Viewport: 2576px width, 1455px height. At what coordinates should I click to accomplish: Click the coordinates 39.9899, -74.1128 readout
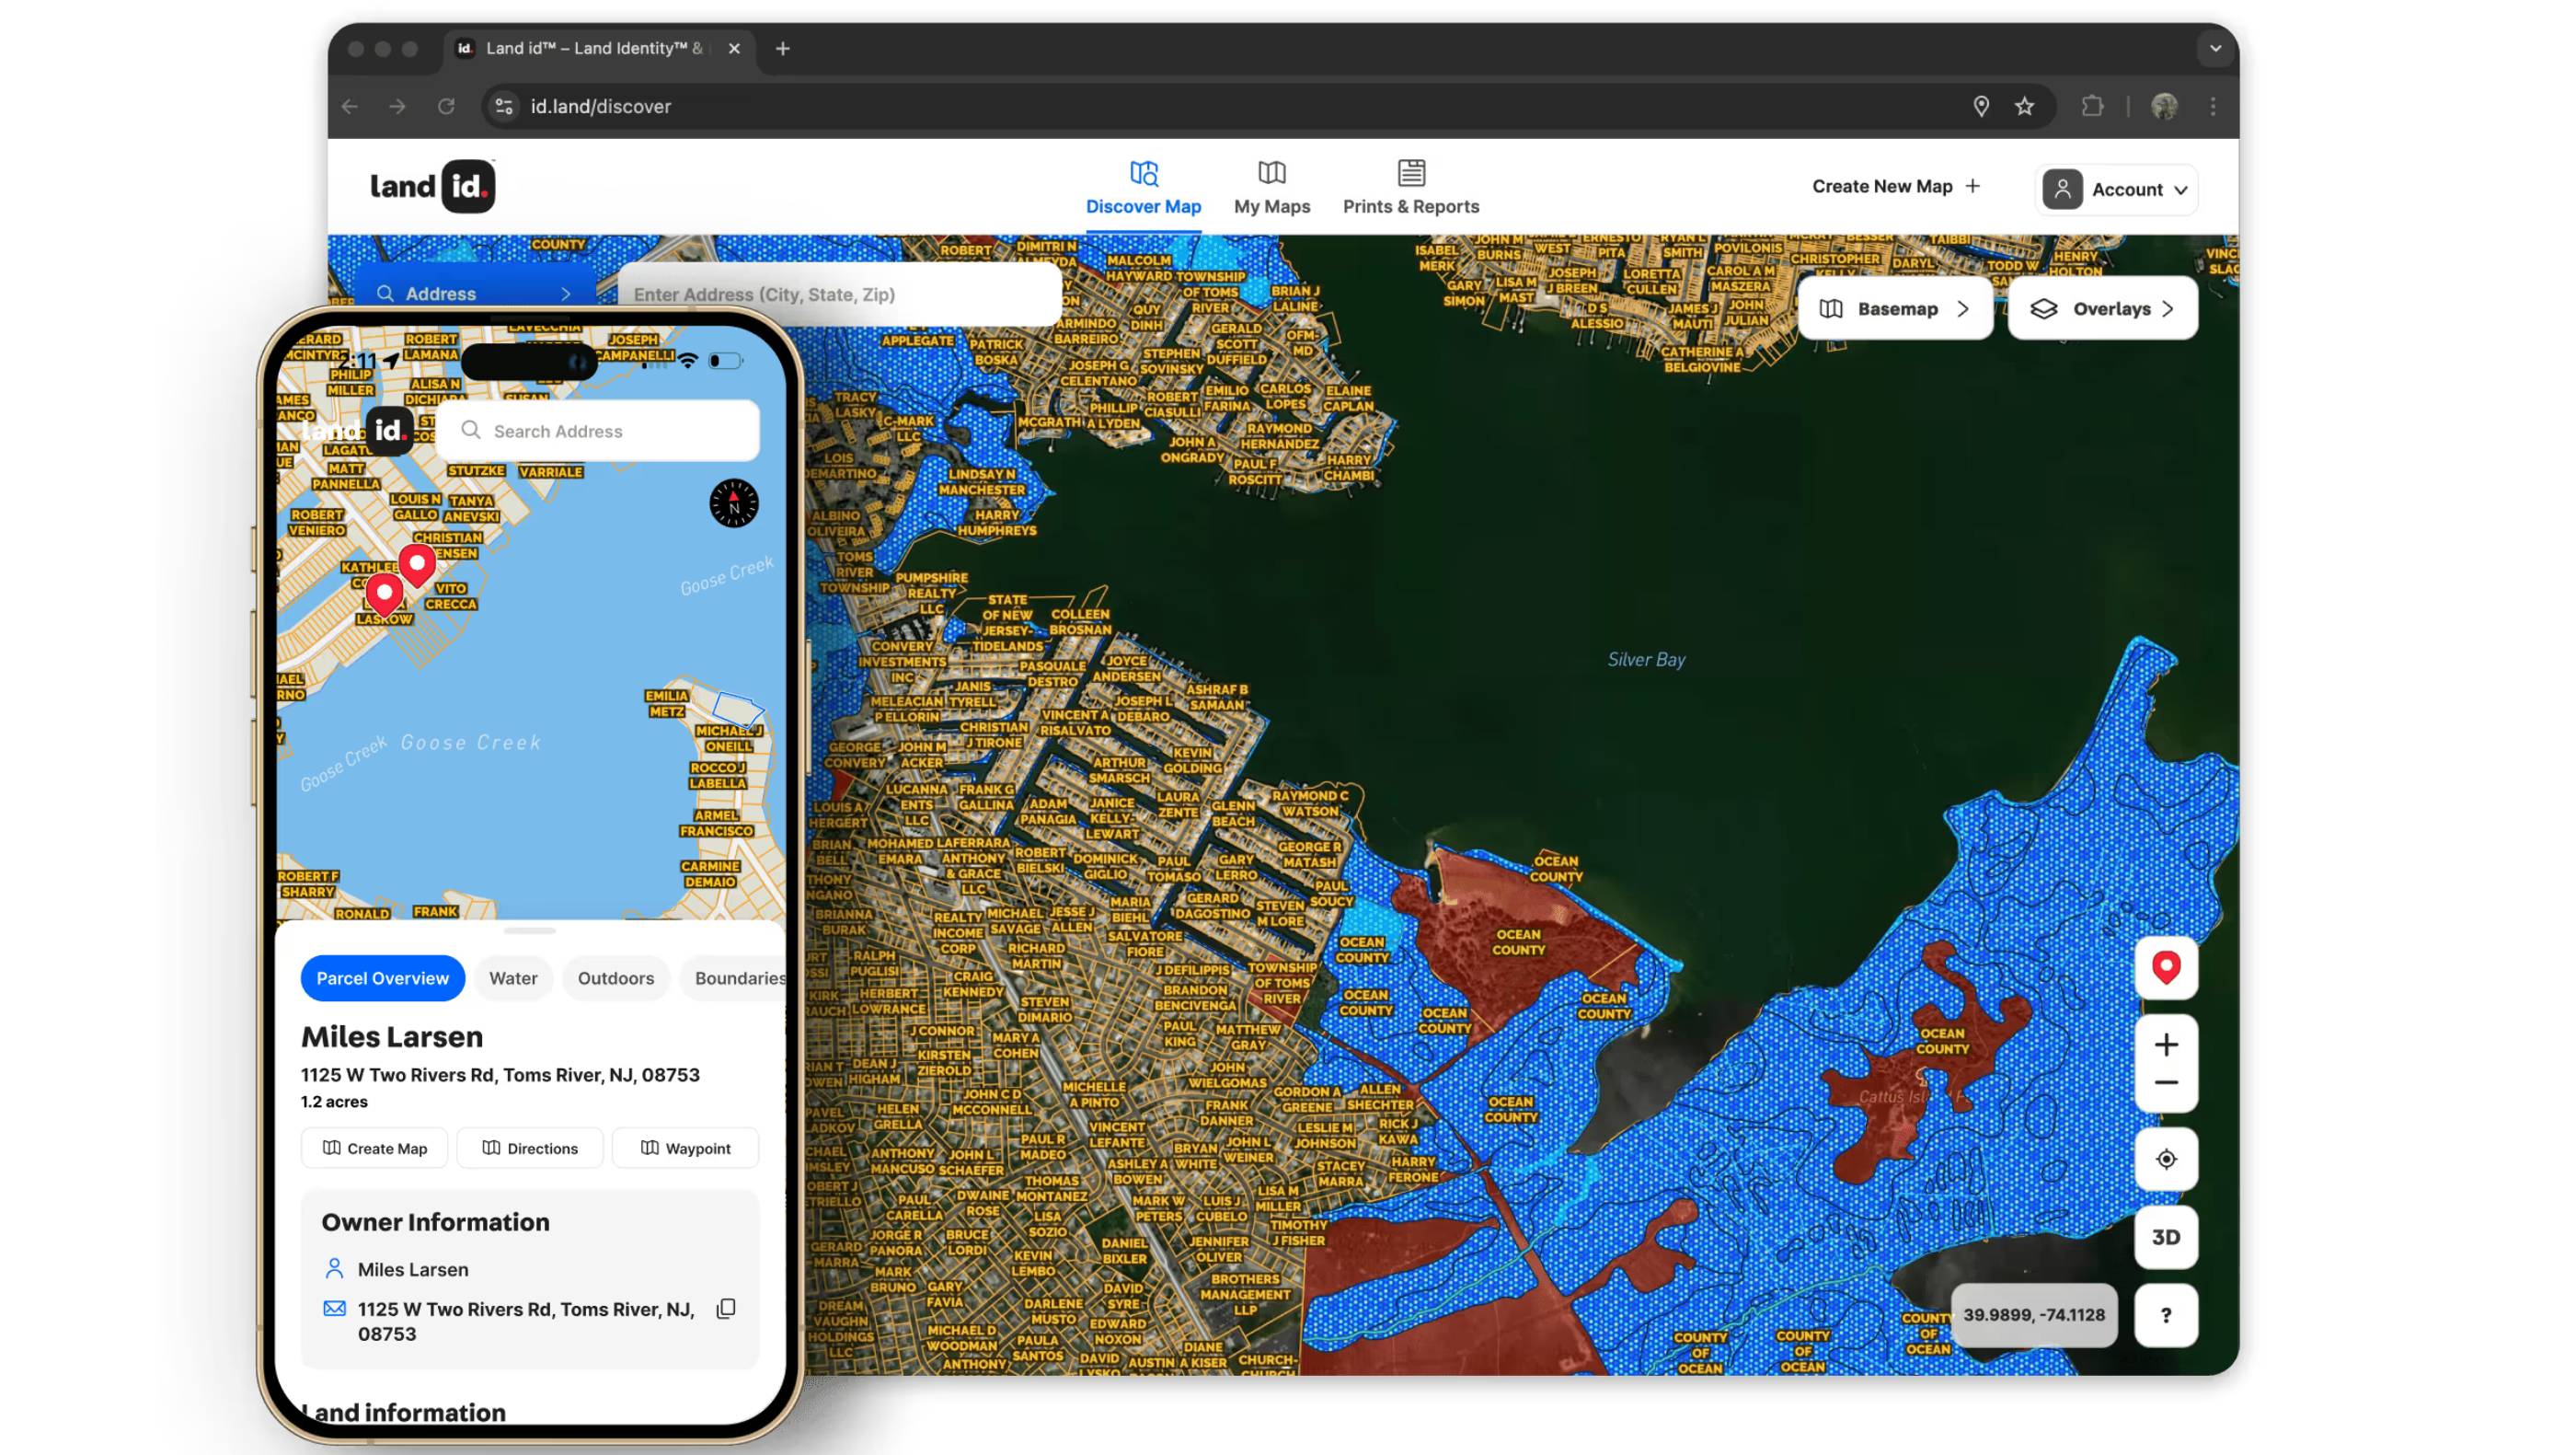[2033, 1315]
